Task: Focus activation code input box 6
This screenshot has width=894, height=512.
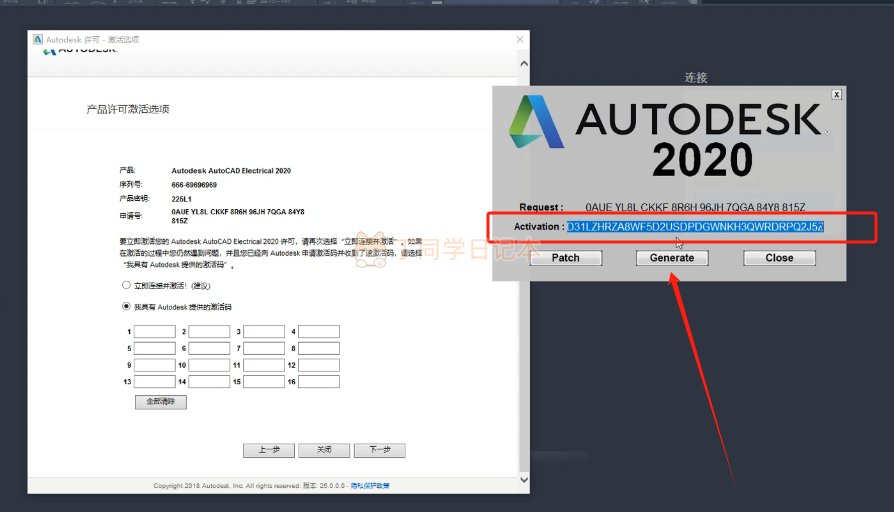Action: [x=209, y=348]
